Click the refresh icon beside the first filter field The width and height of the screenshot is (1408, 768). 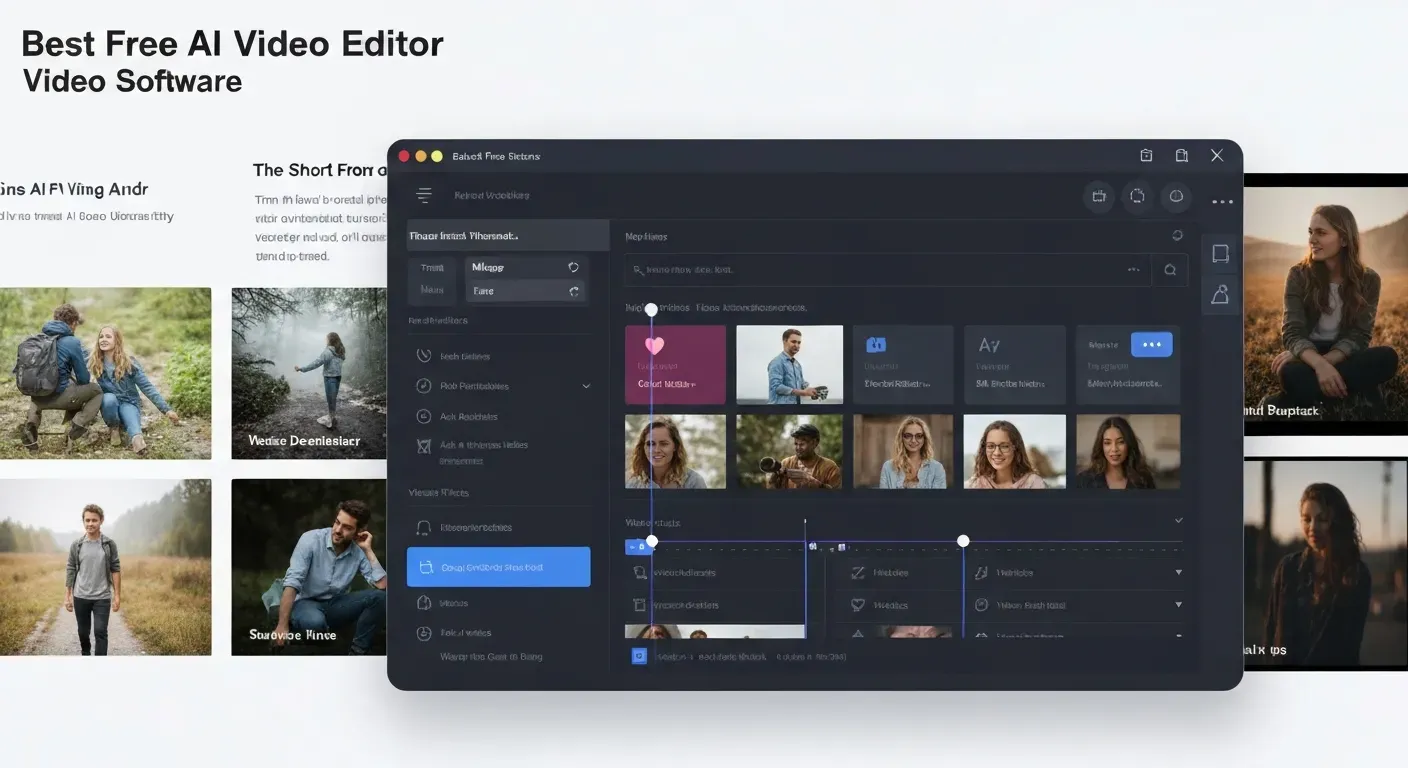573,267
